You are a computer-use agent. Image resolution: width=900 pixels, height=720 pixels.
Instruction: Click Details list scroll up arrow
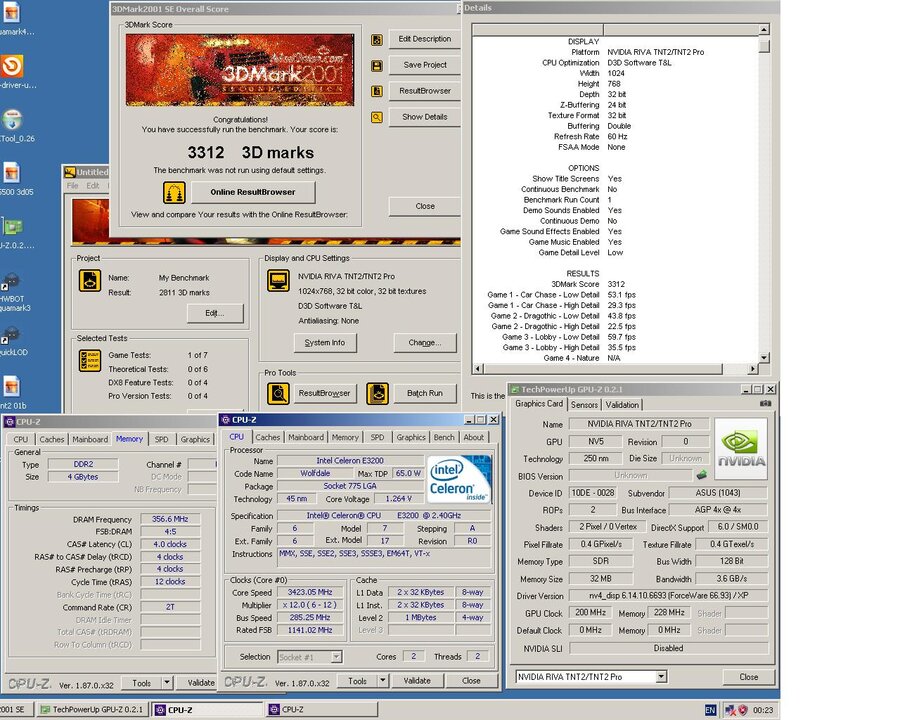click(763, 29)
